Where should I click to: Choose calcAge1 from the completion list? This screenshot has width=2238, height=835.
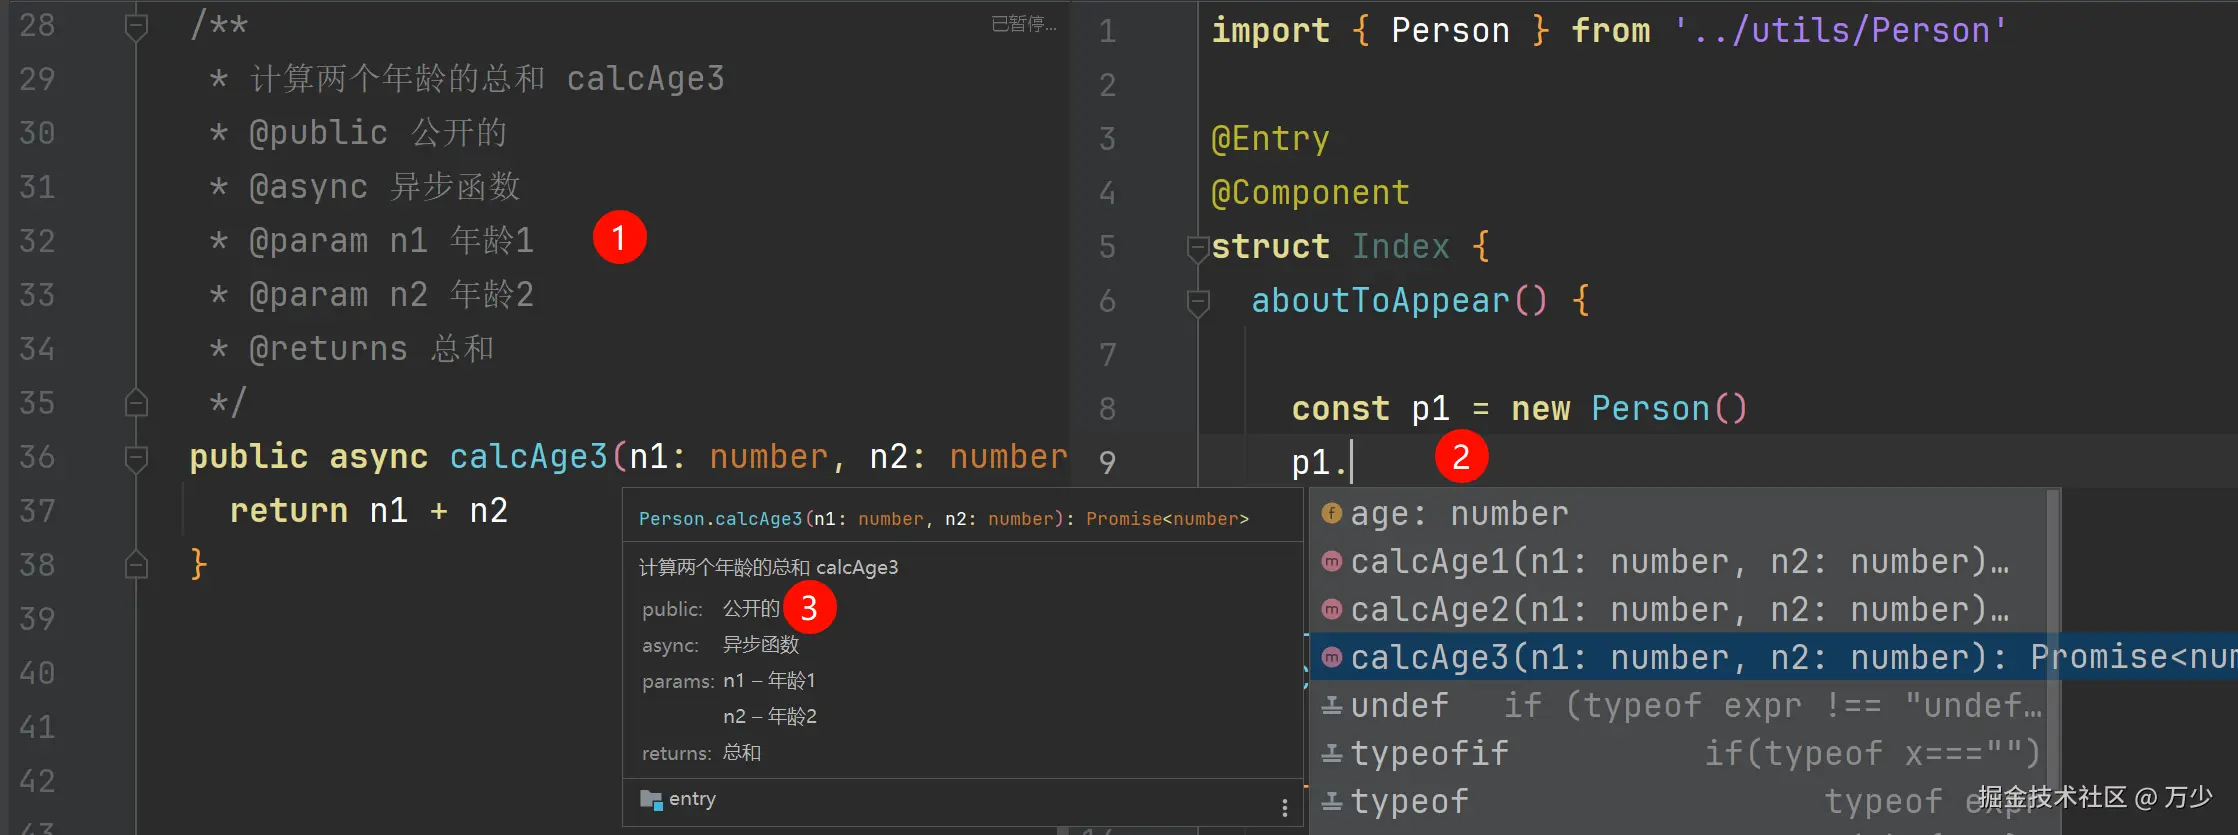tap(1680, 561)
